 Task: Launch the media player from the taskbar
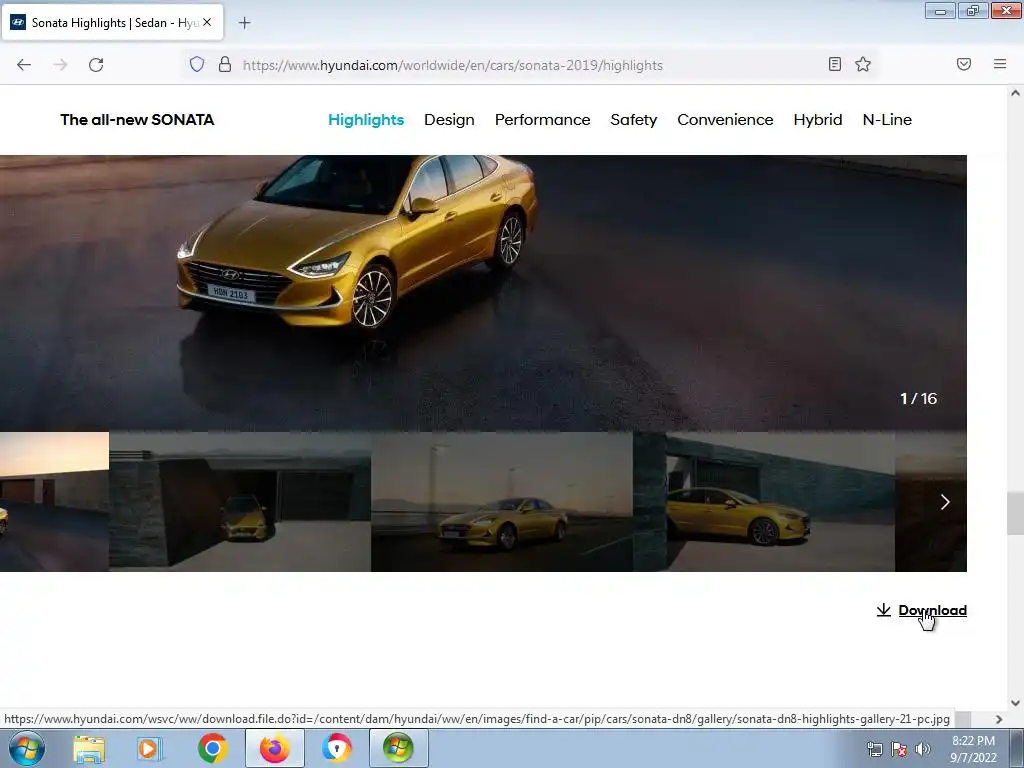150,749
